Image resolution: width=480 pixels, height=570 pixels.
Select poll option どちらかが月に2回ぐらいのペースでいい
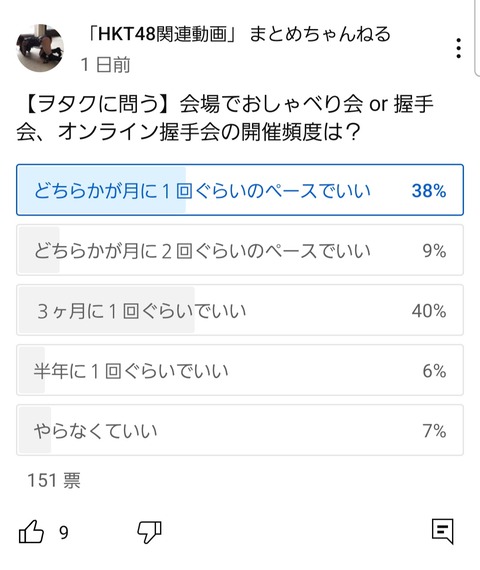pyautogui.click(x=240, y=250)
